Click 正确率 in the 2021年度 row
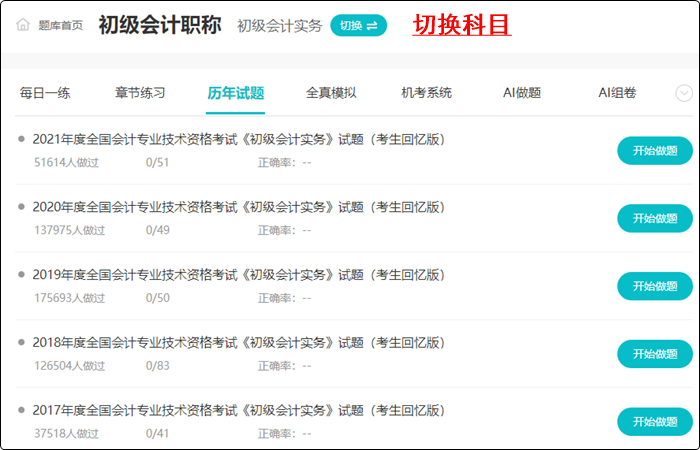Image resolution: width=700 pixels, height=450 pixels. 284,162
